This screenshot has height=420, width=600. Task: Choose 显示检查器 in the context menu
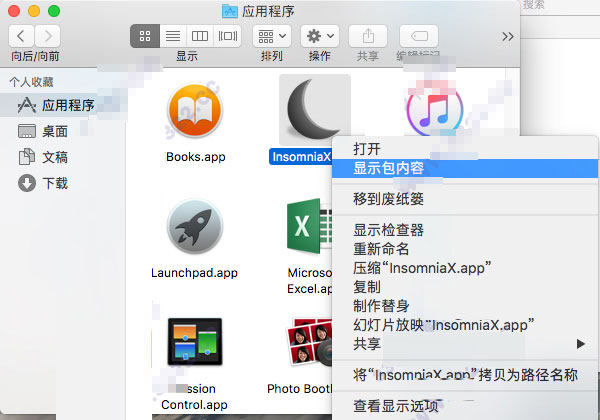tap(465, 230)
